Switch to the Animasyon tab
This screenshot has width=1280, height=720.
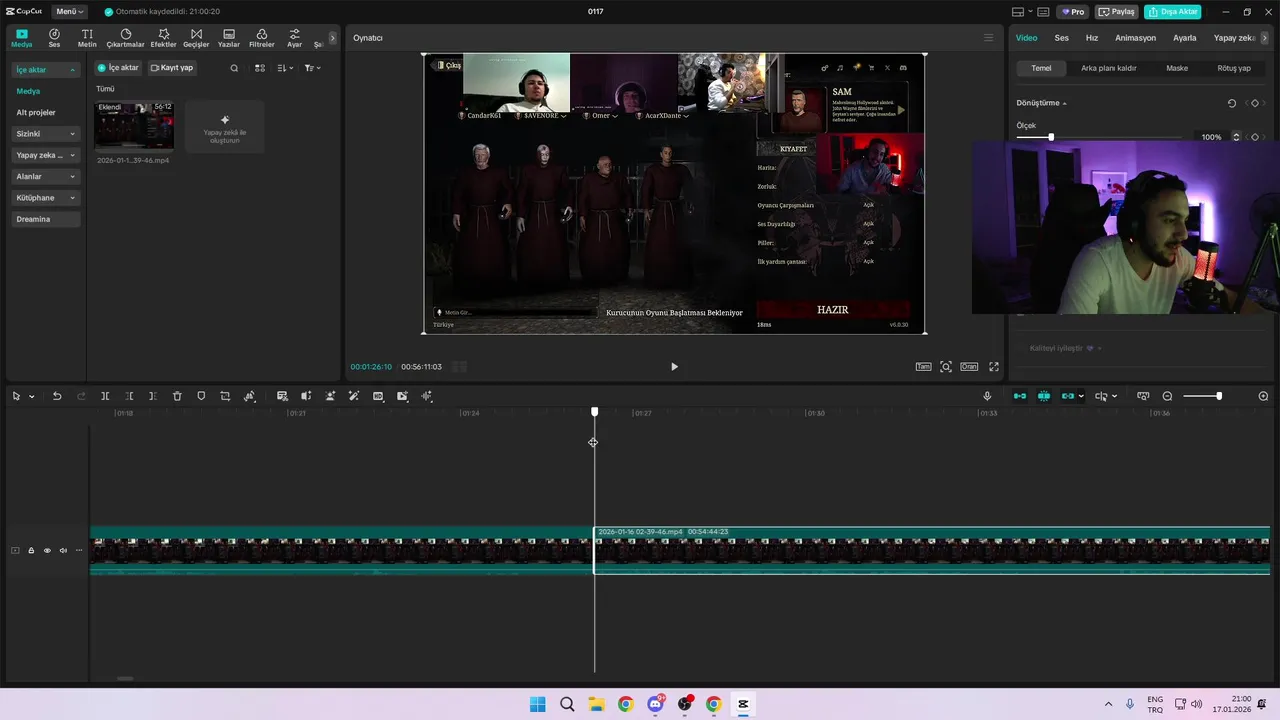1136,38
